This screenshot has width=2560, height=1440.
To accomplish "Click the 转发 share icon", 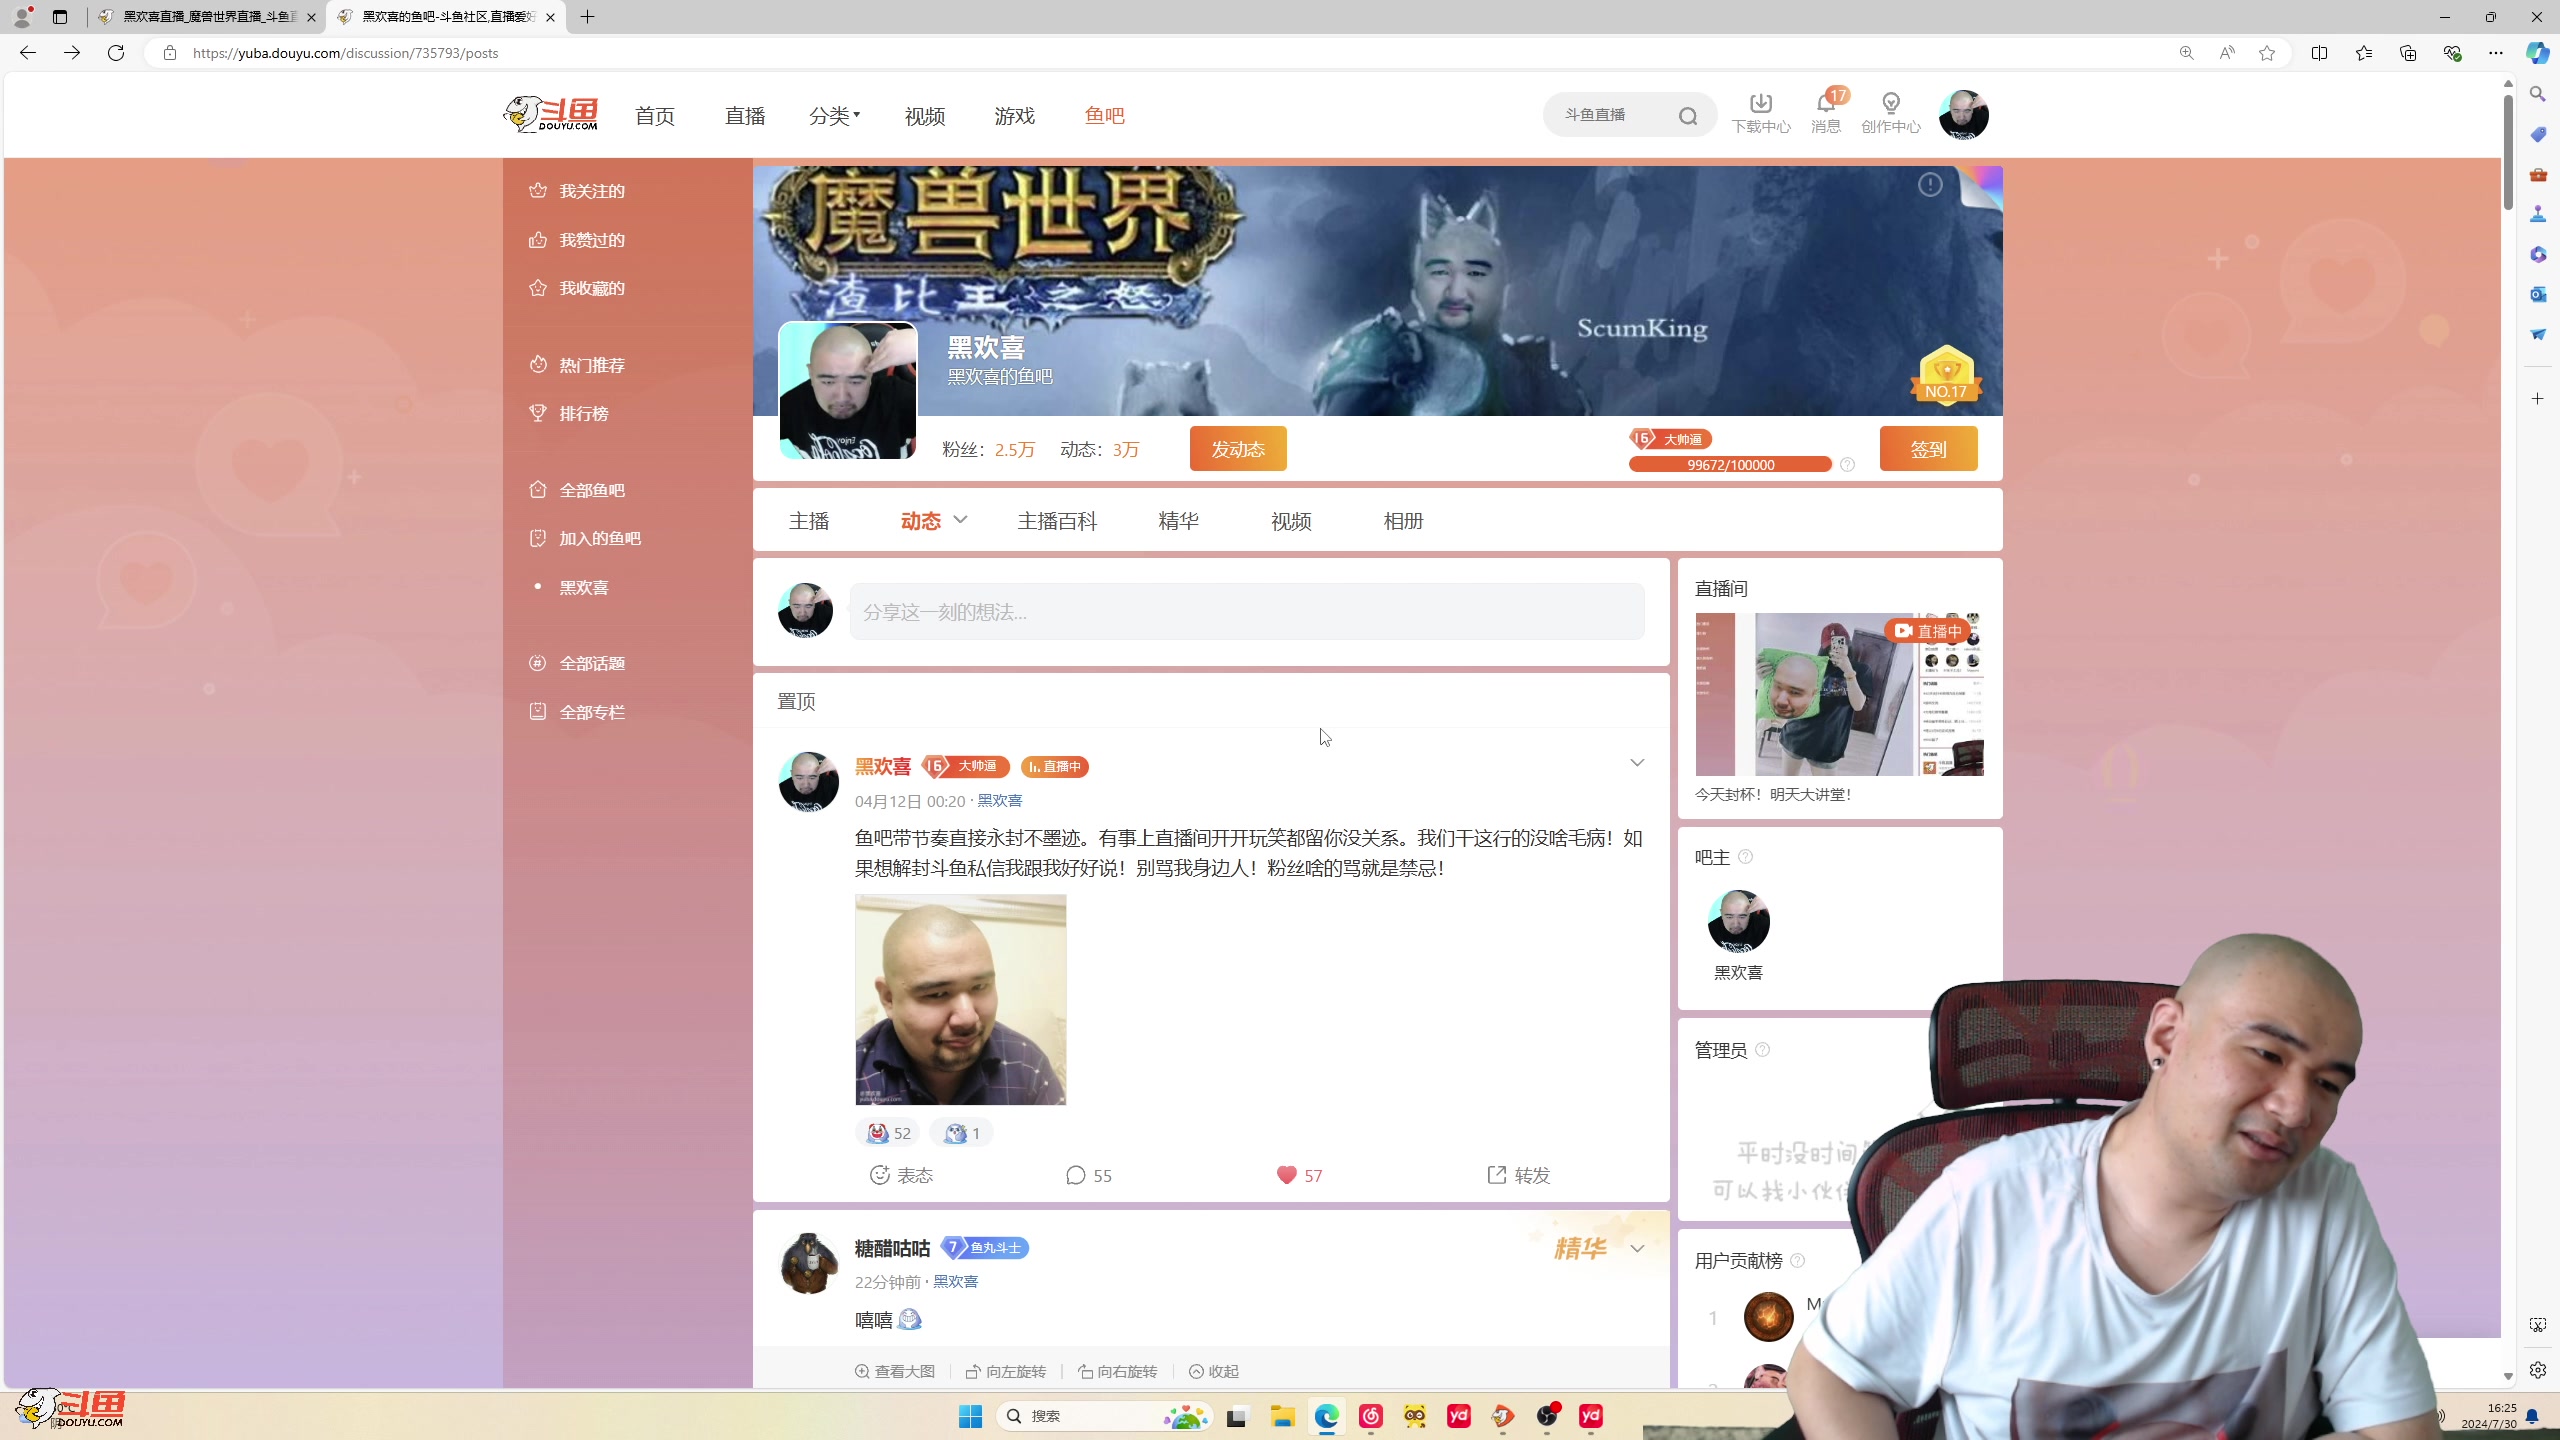I will [1497, 1175].
